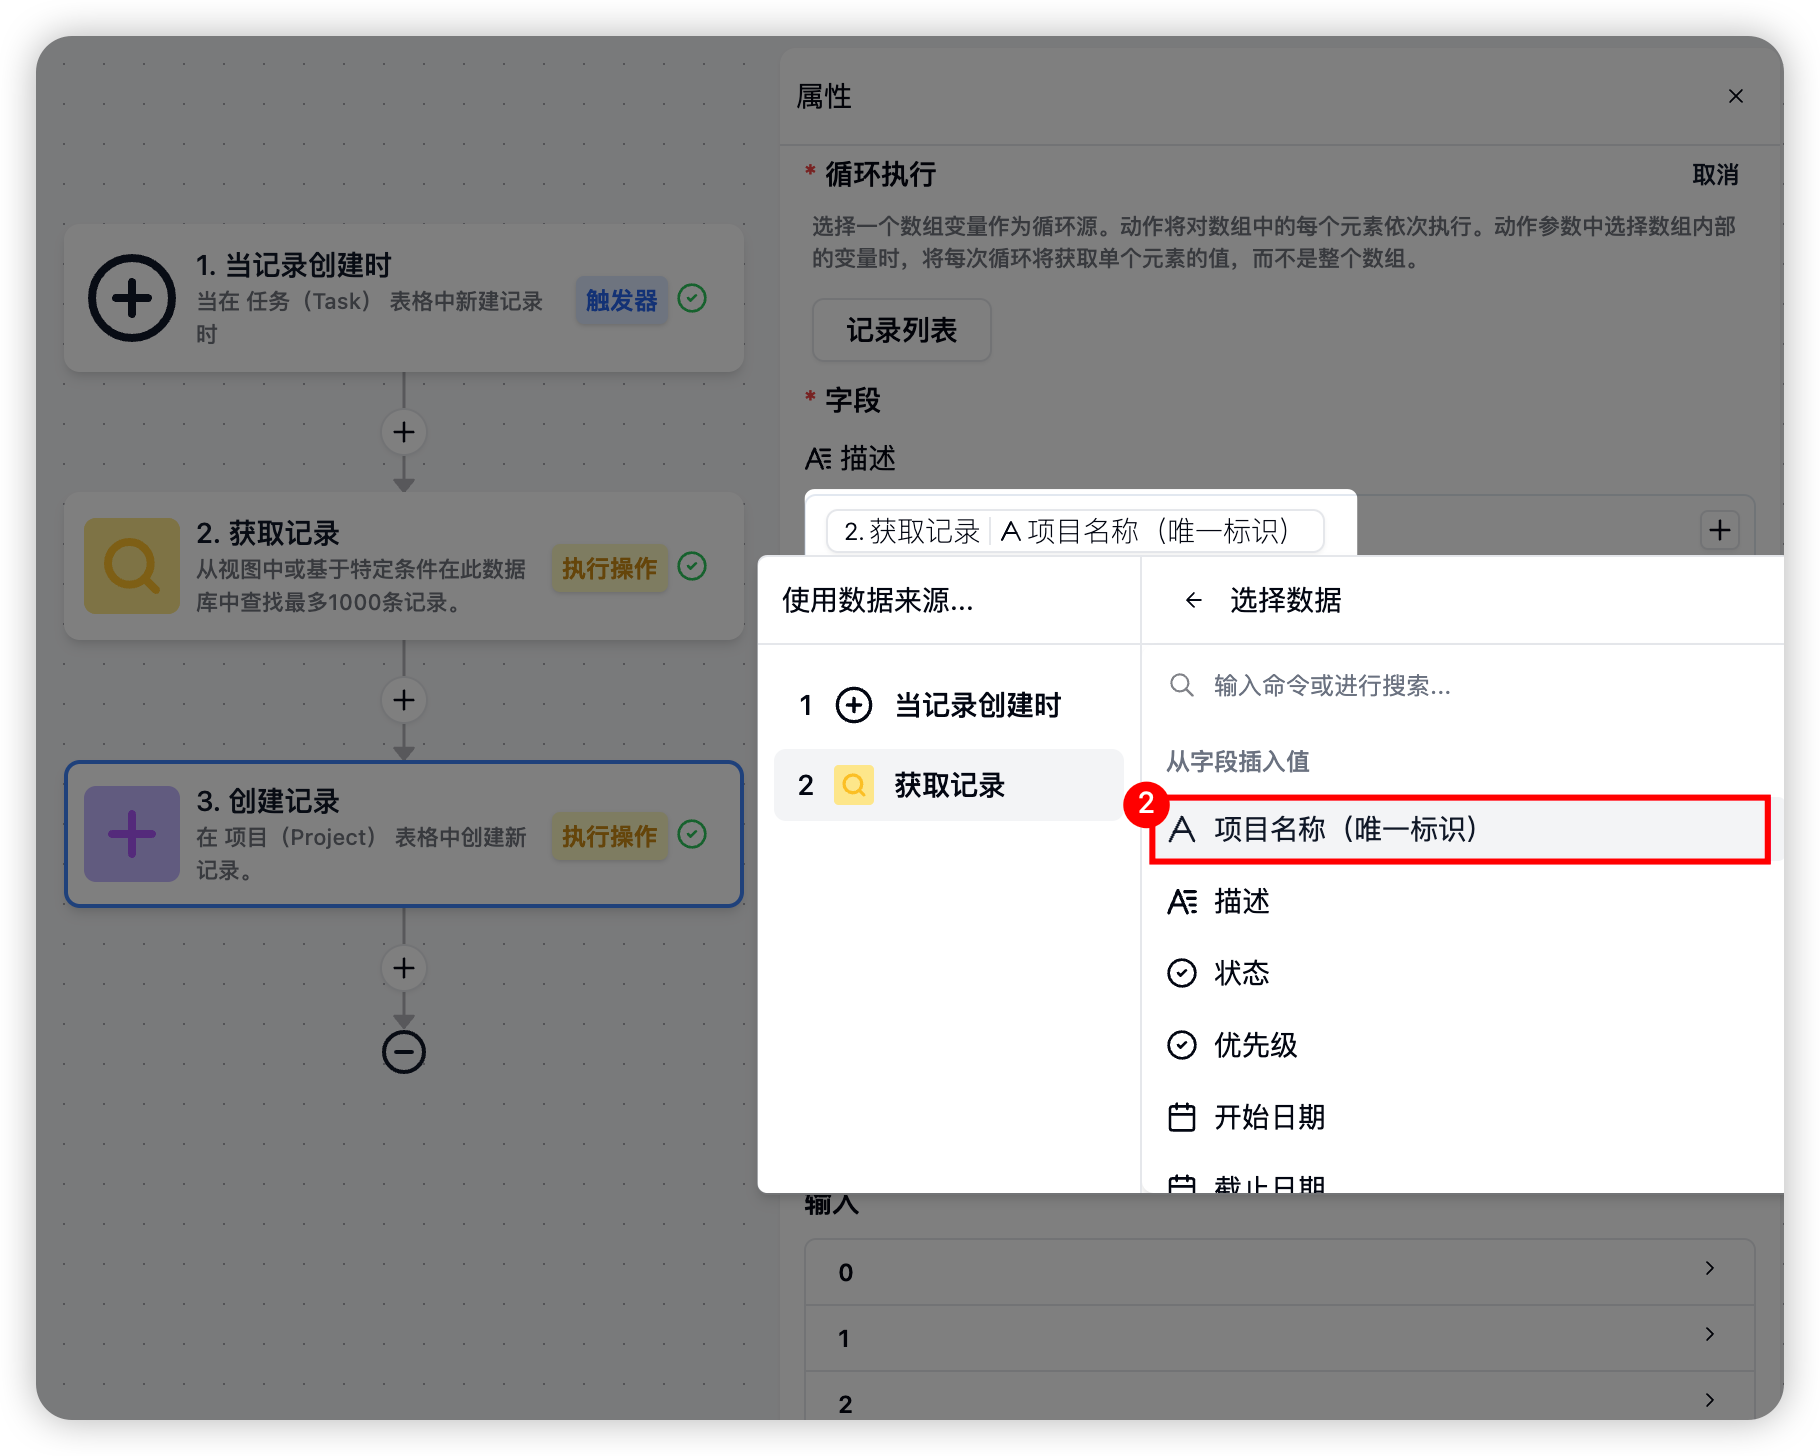Image resolution: width=1820 pixels, height=1456 pixels.
Task: Click the 2. 获取记录 项目名称 variable chip
Action: 1075,530
